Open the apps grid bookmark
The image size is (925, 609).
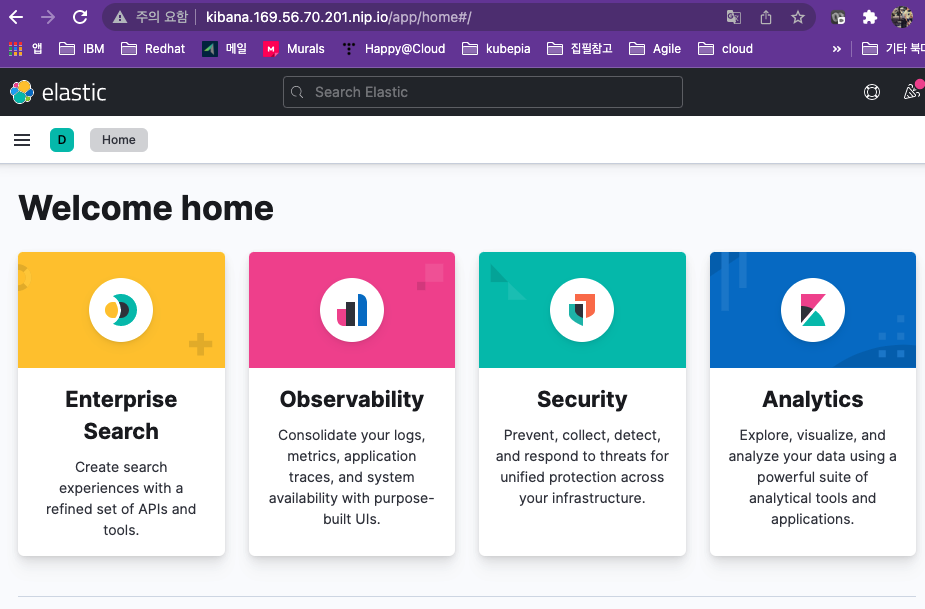point(25,49)
